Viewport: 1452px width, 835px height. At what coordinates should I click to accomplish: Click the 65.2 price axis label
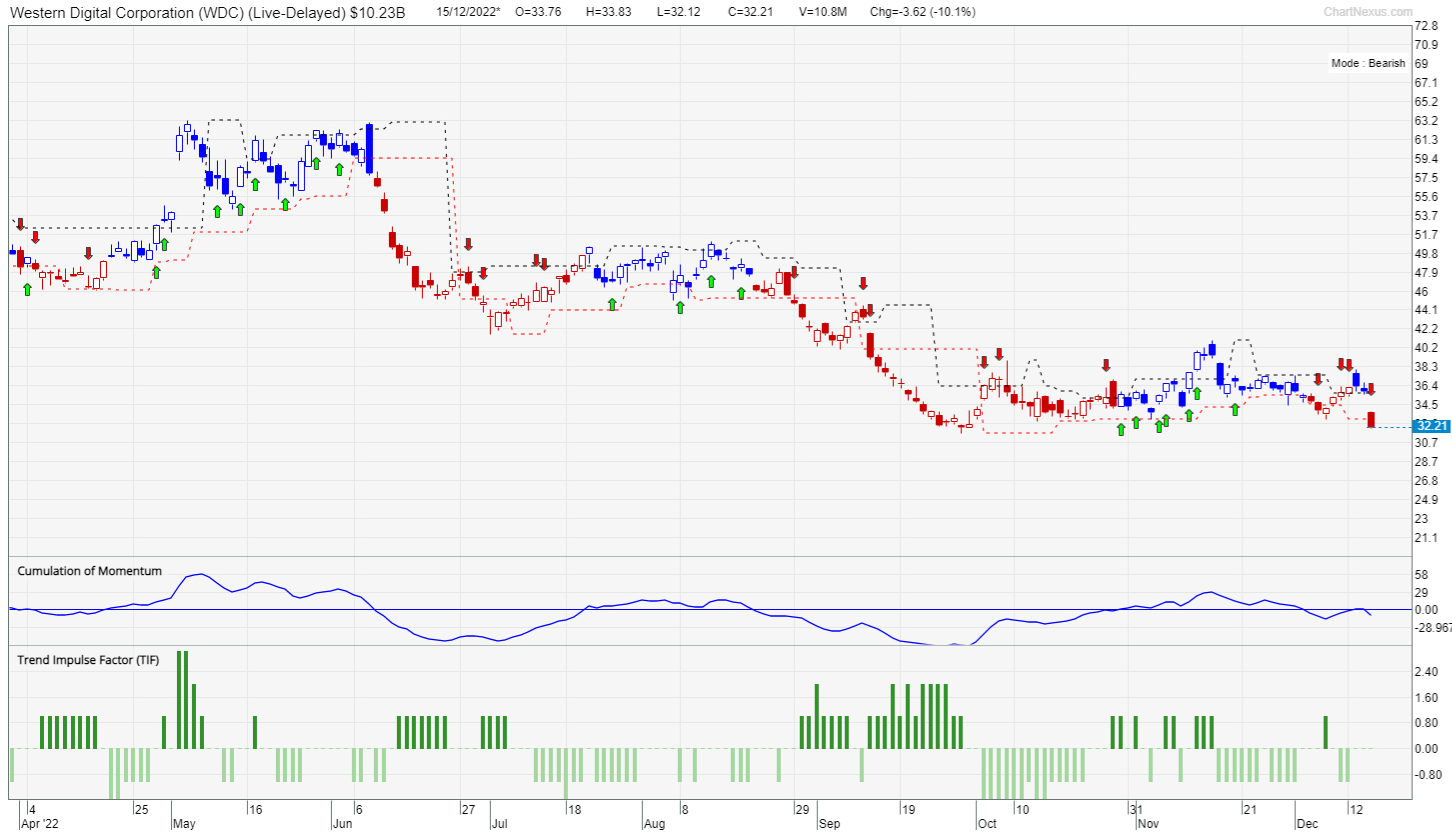point(1427,102)
